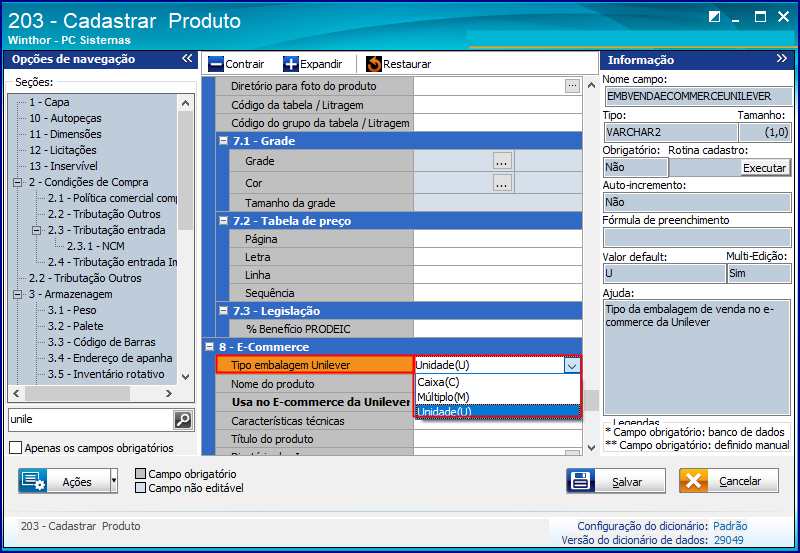Select tree item 11 - Dimensões
The height and width of the screenshot is (553, 800).
[x=65, y=134]
